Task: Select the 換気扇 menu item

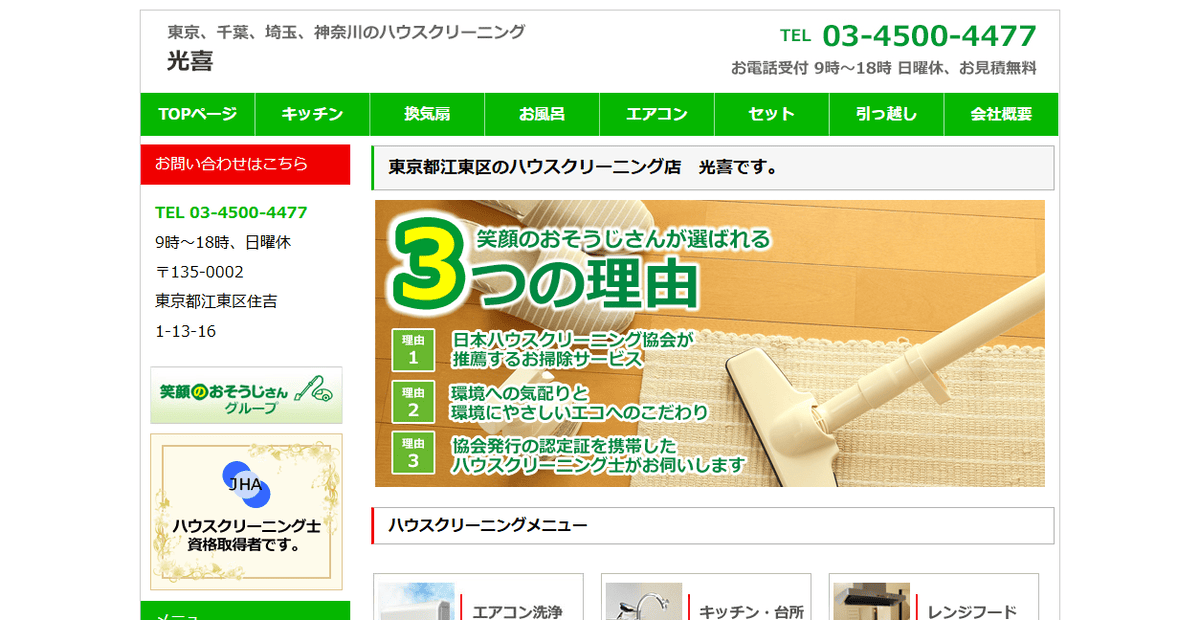Action: point(427,114)
